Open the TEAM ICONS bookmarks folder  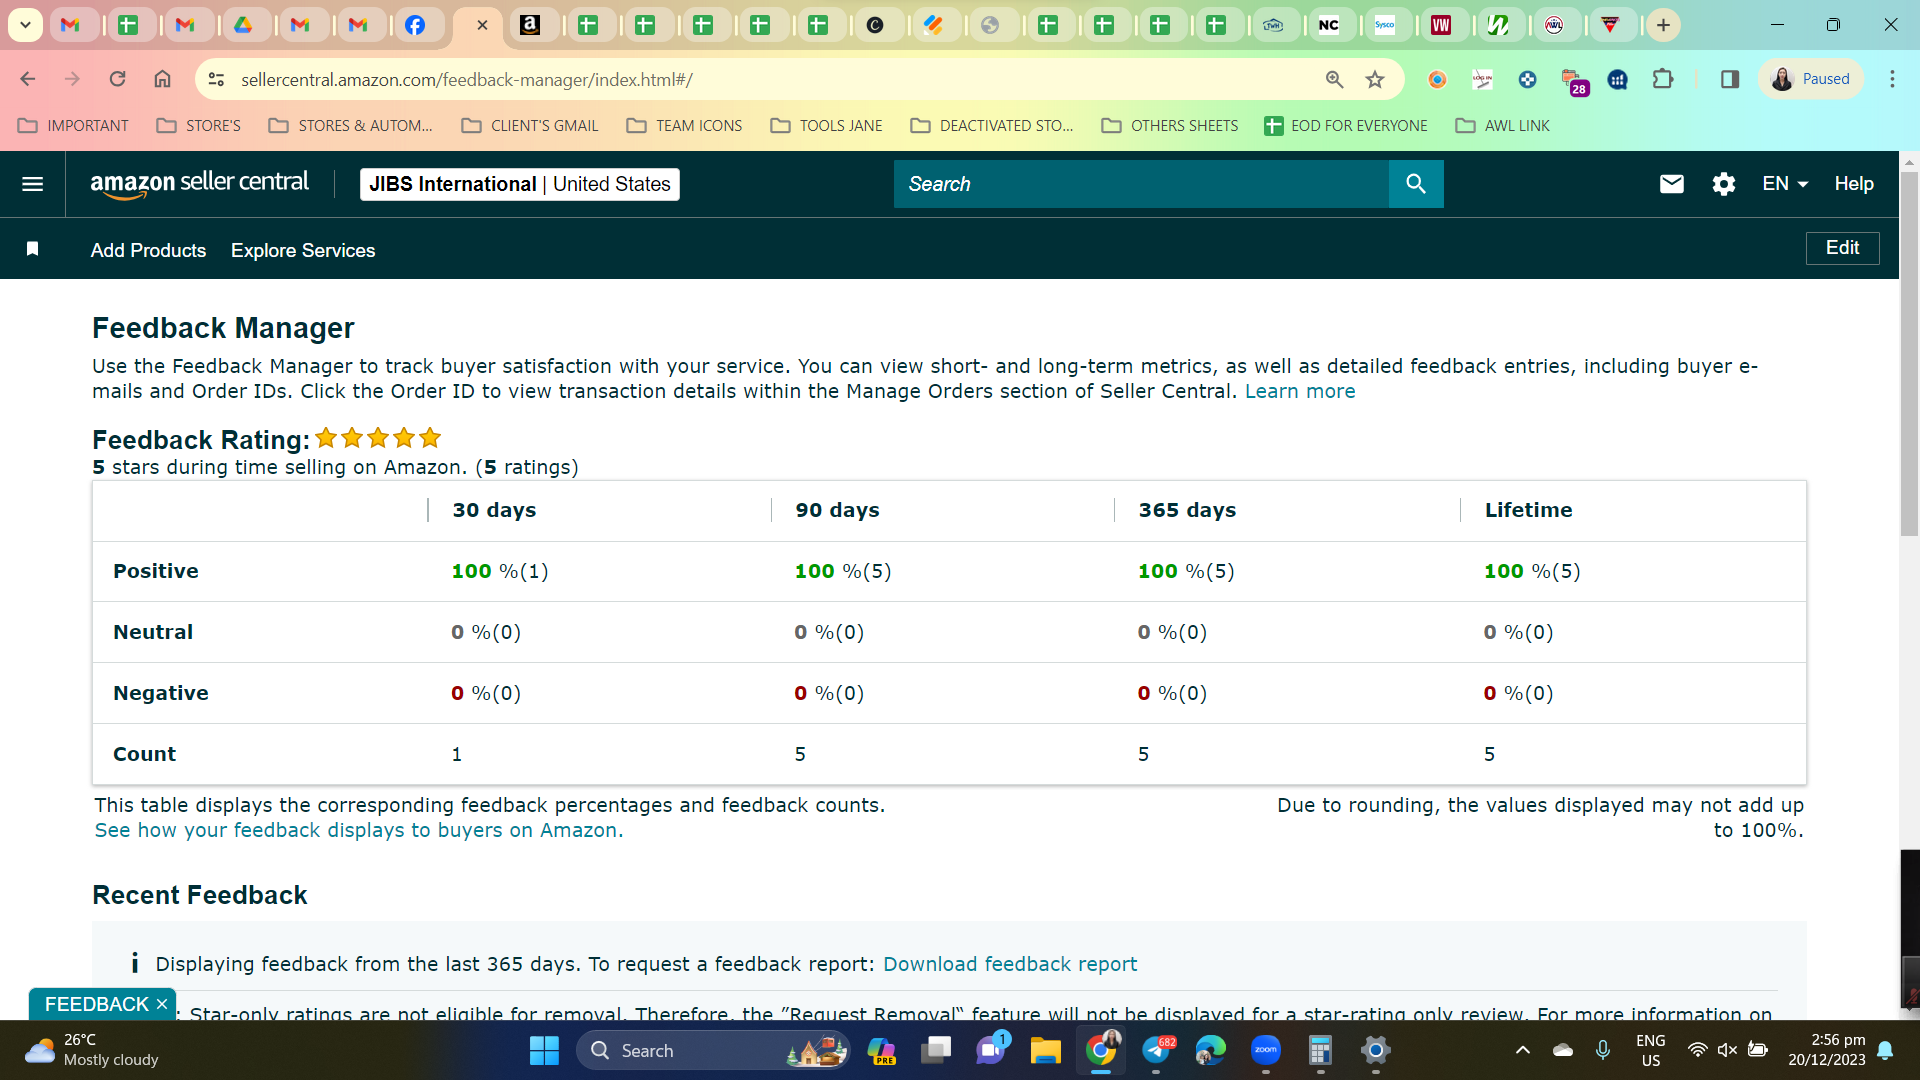click(x=685, y=126)
